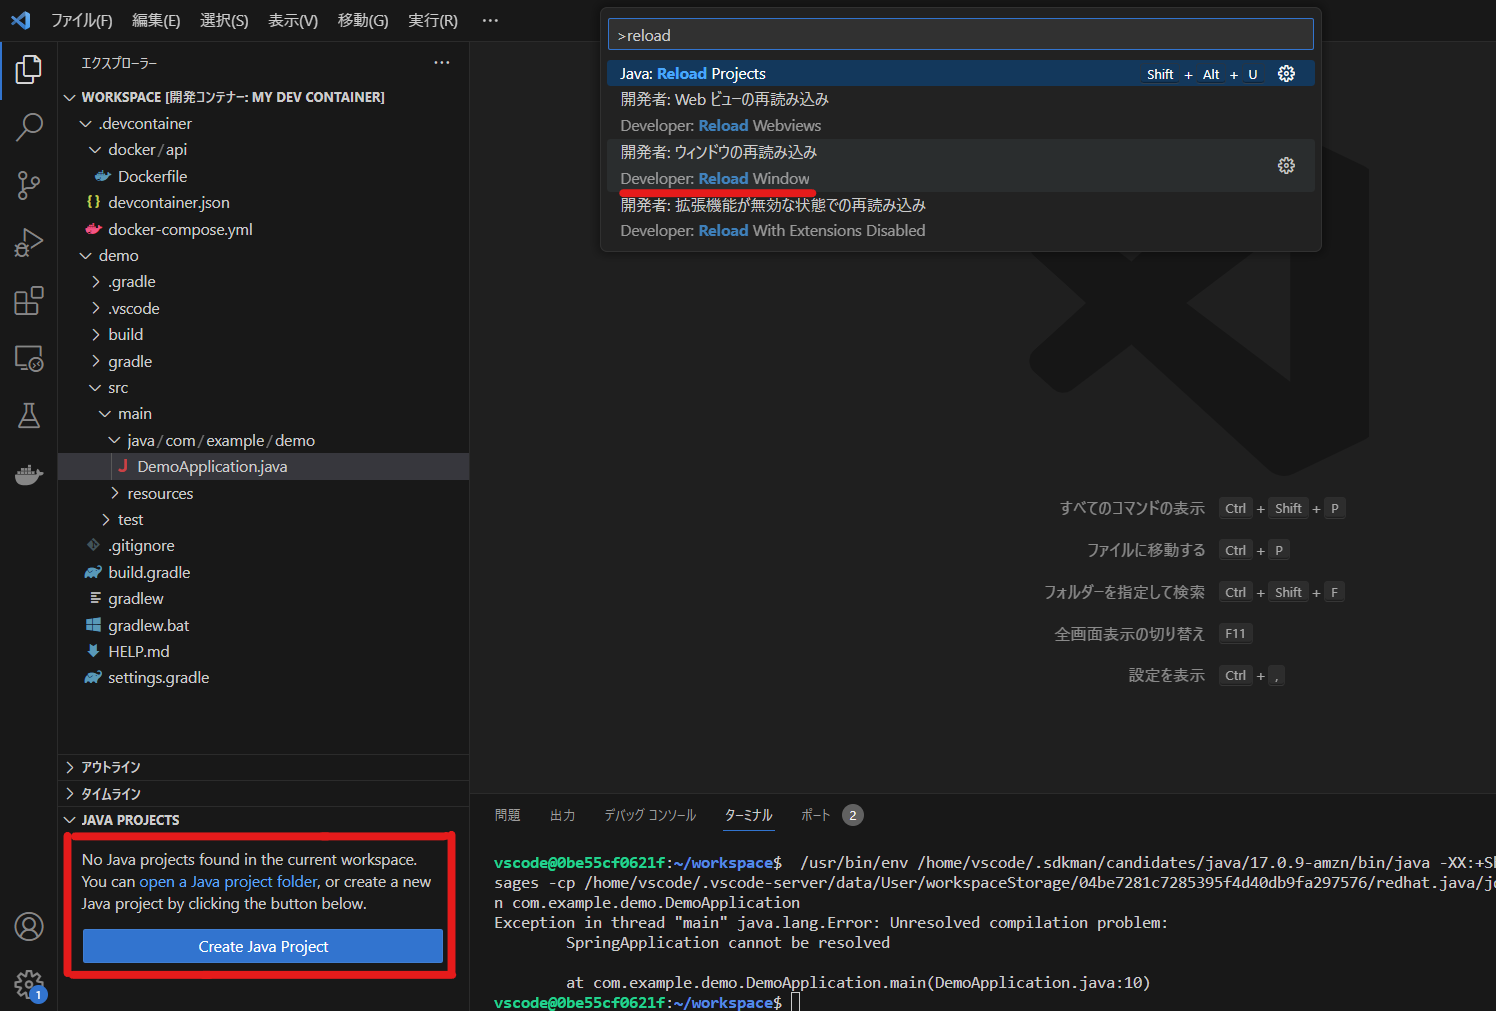The width and height of the screenshot is (1496, 1011).
Task: Switch to the 出力 panel tab
Action: pyautogui.click(x=563, y=815)
